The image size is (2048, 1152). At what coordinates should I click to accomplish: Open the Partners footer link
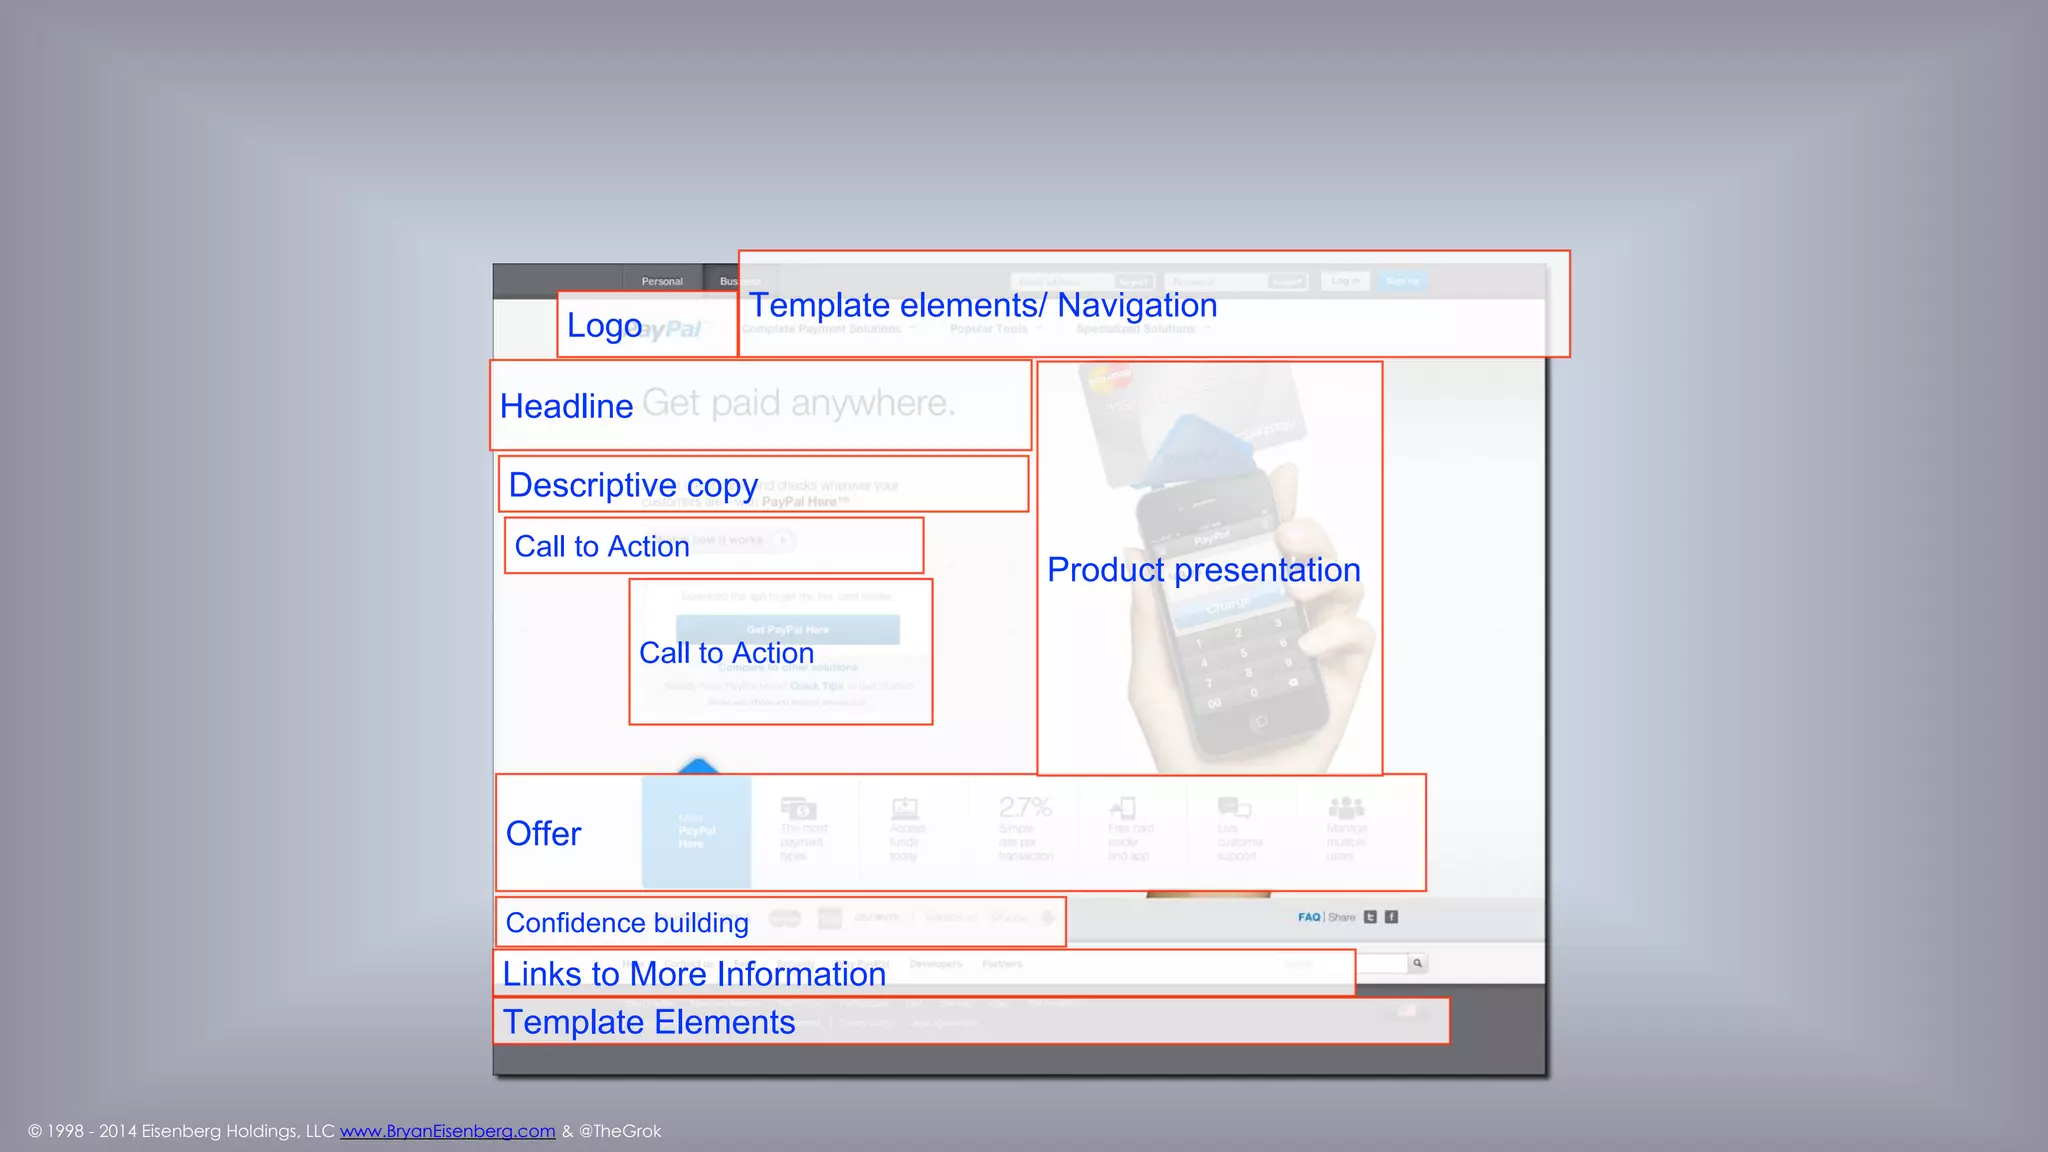(1002, 964)
